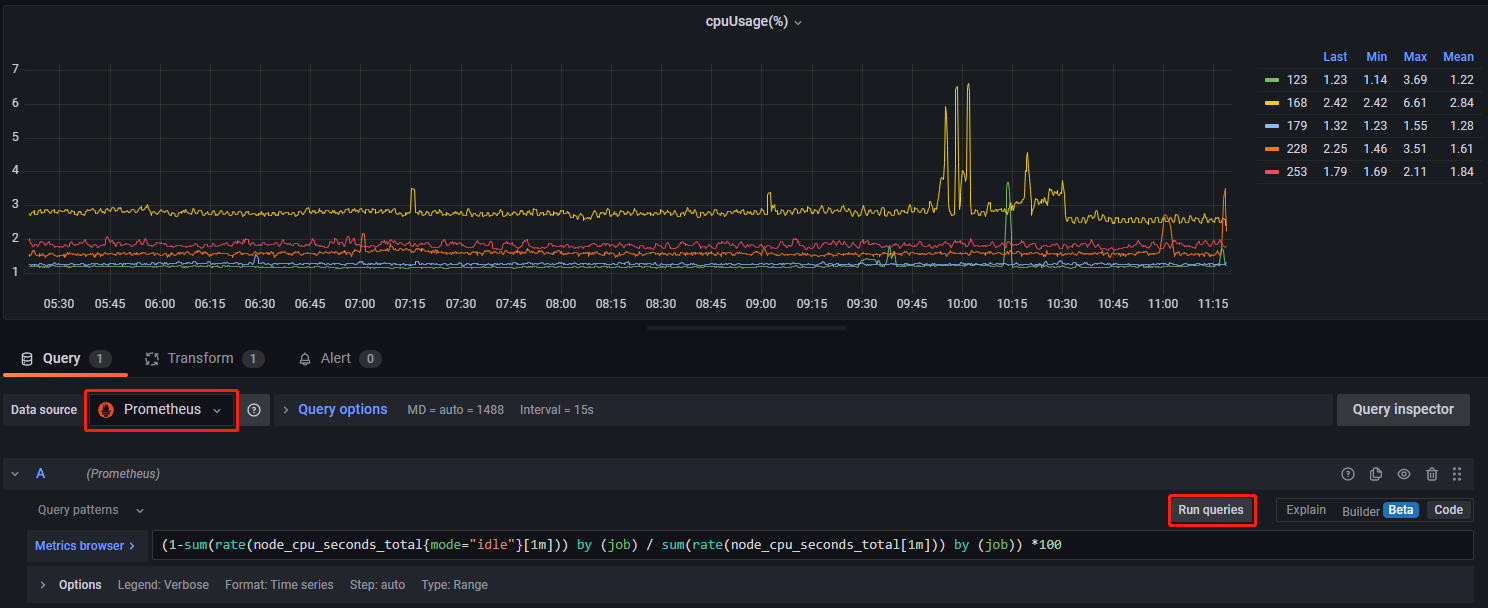Open help for query A
Image resolution: width=1488 pixels, height=608 pixels.
pos(1347,474)
